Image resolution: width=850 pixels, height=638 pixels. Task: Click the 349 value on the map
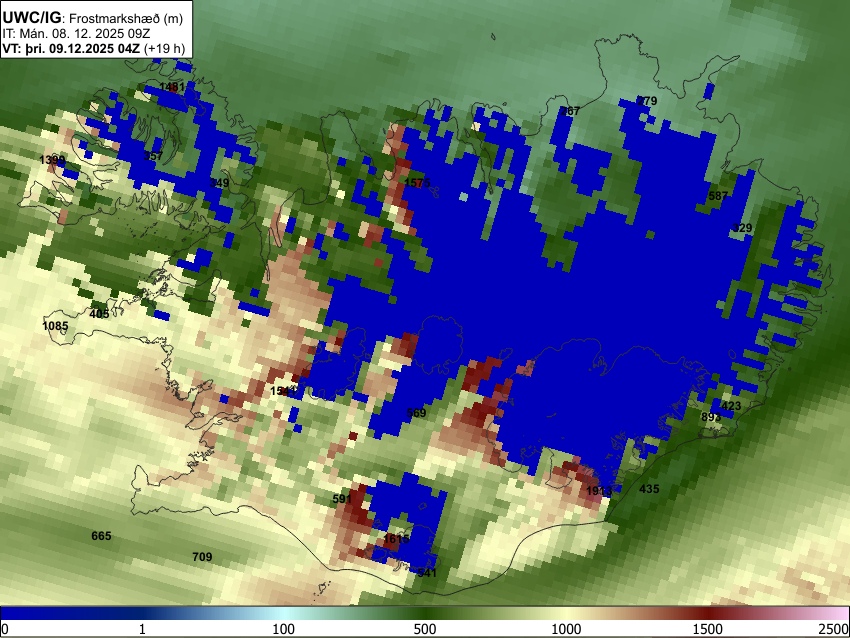pyautogui.click(x=219, y=183)
